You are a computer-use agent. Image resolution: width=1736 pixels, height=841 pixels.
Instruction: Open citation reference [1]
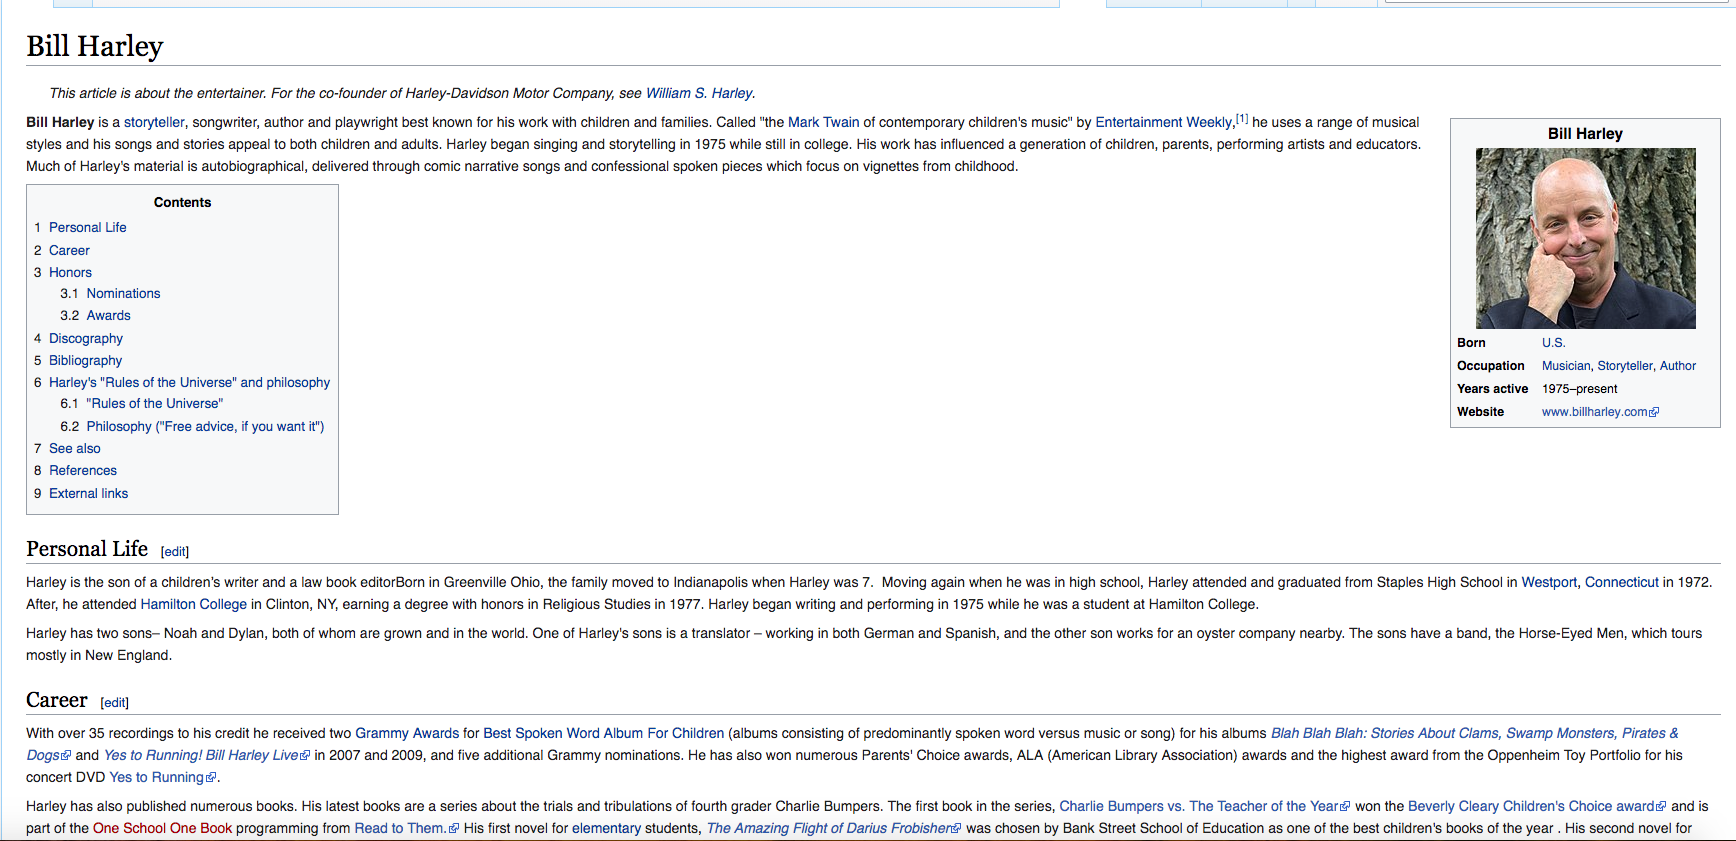pos(1242,118)
